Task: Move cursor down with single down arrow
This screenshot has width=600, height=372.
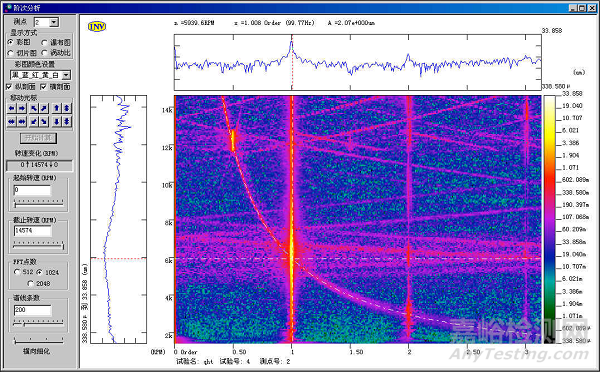Action: click(x=57, y=122)
